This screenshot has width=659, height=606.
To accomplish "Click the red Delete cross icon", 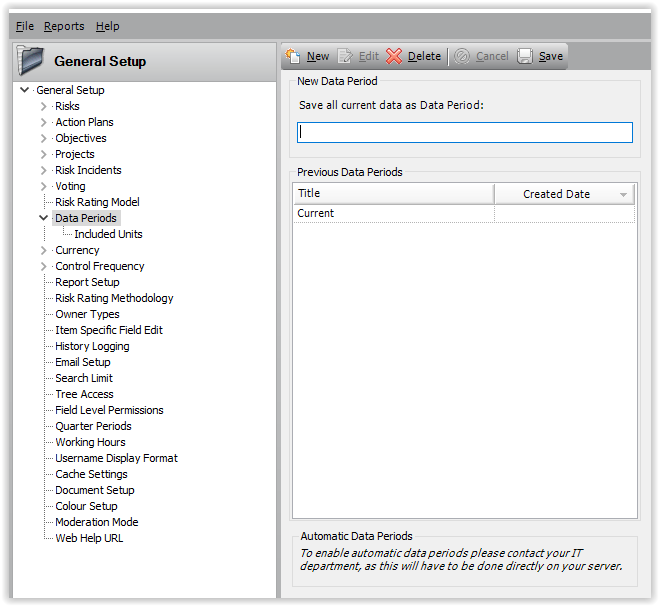I will [x=394, y=56].
